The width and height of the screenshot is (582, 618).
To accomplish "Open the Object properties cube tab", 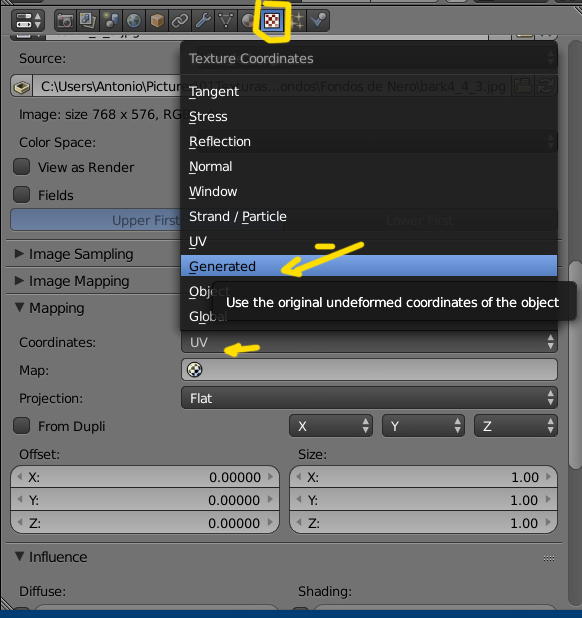I will [x=157, y=20].
